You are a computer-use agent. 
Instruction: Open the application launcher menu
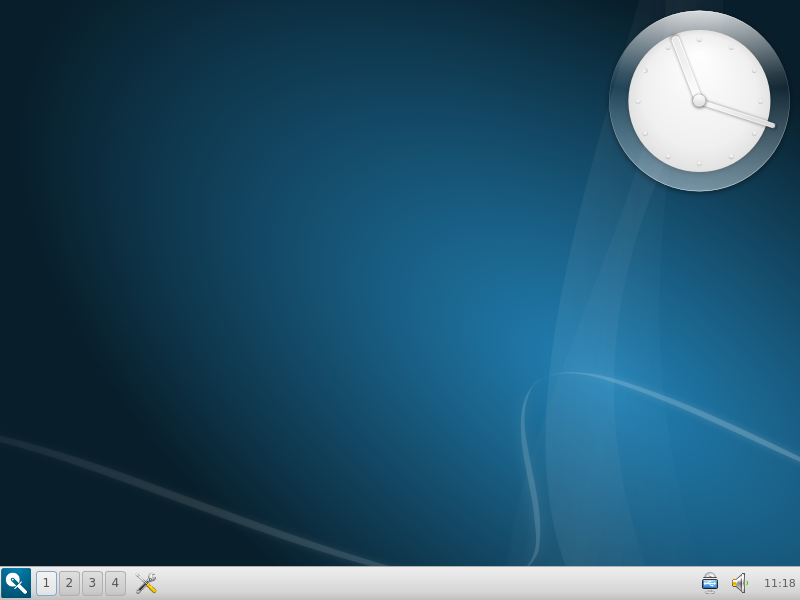coord(16,583)
